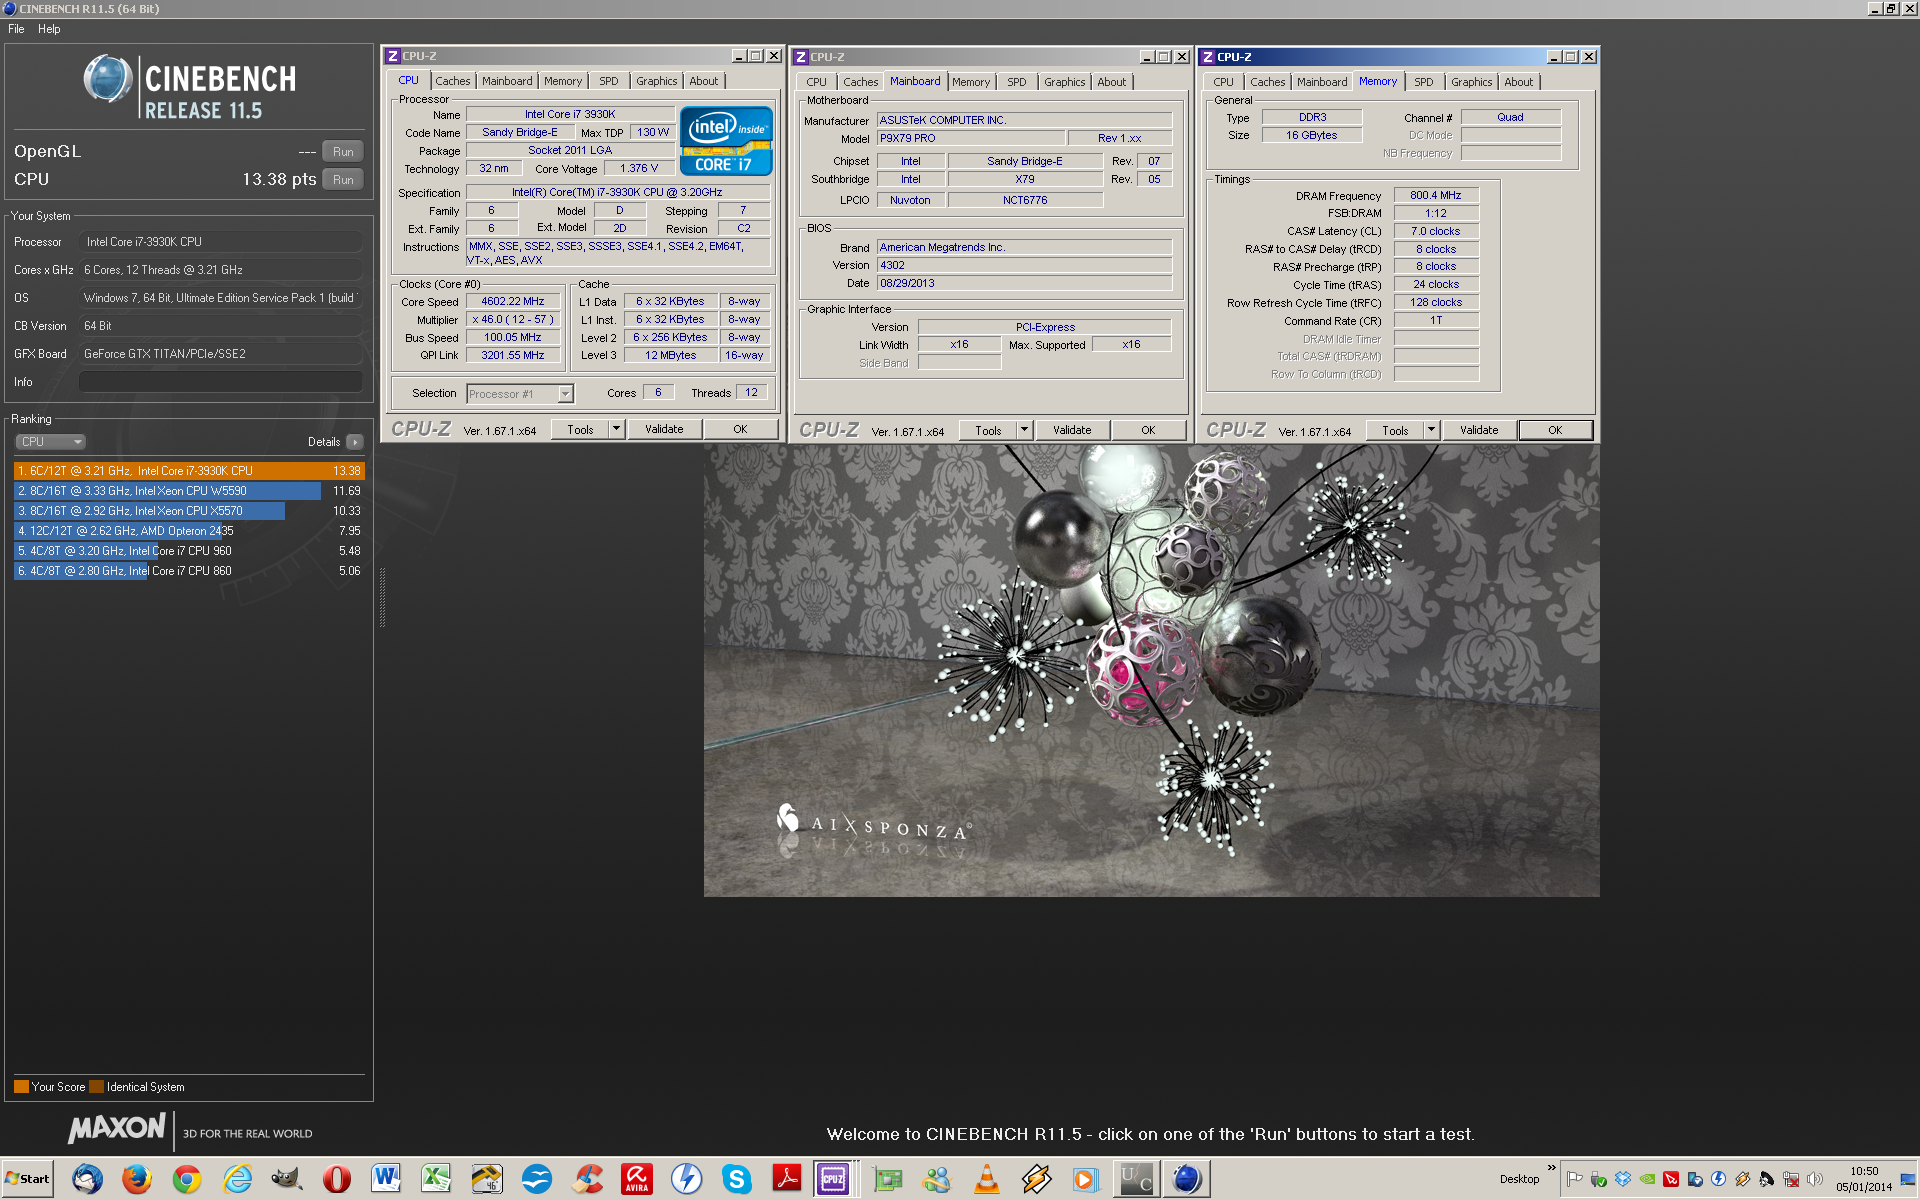This screenshot has width=1920, height=1200.
Task: Launch Opera browser from the taskbar
Action: [337, 1179]
